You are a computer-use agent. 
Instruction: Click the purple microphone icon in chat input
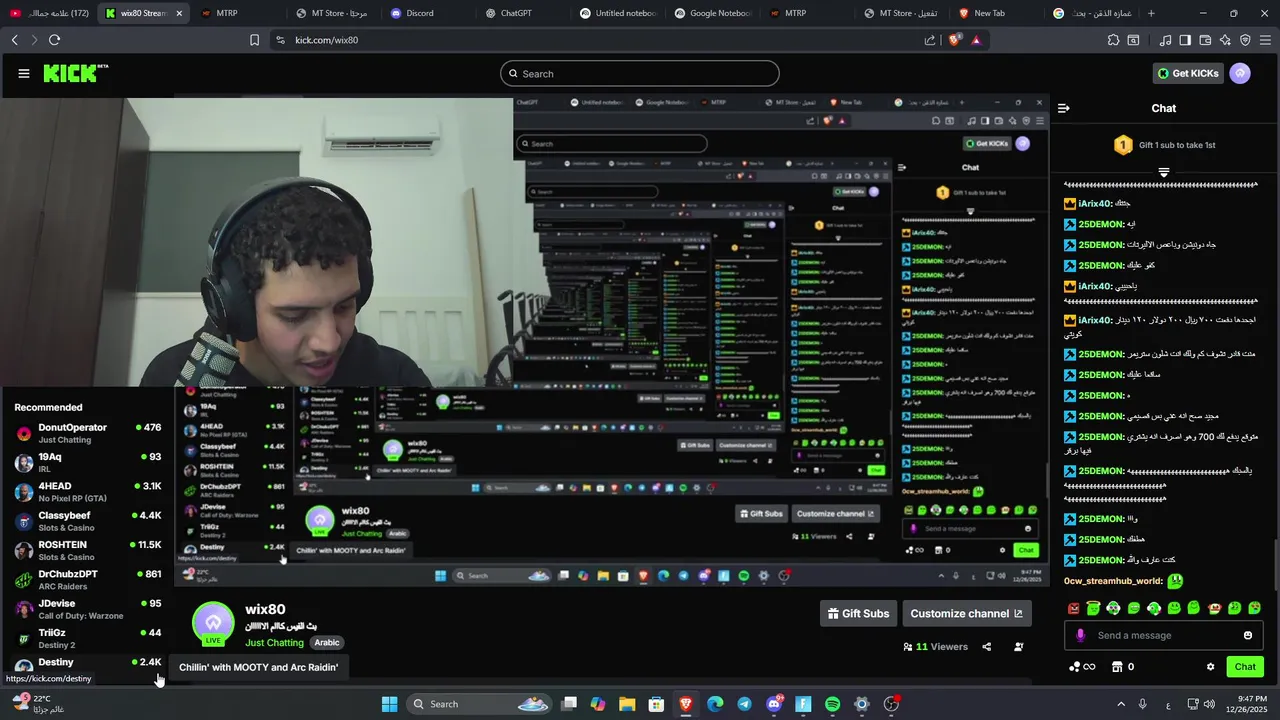point(1080,636)
